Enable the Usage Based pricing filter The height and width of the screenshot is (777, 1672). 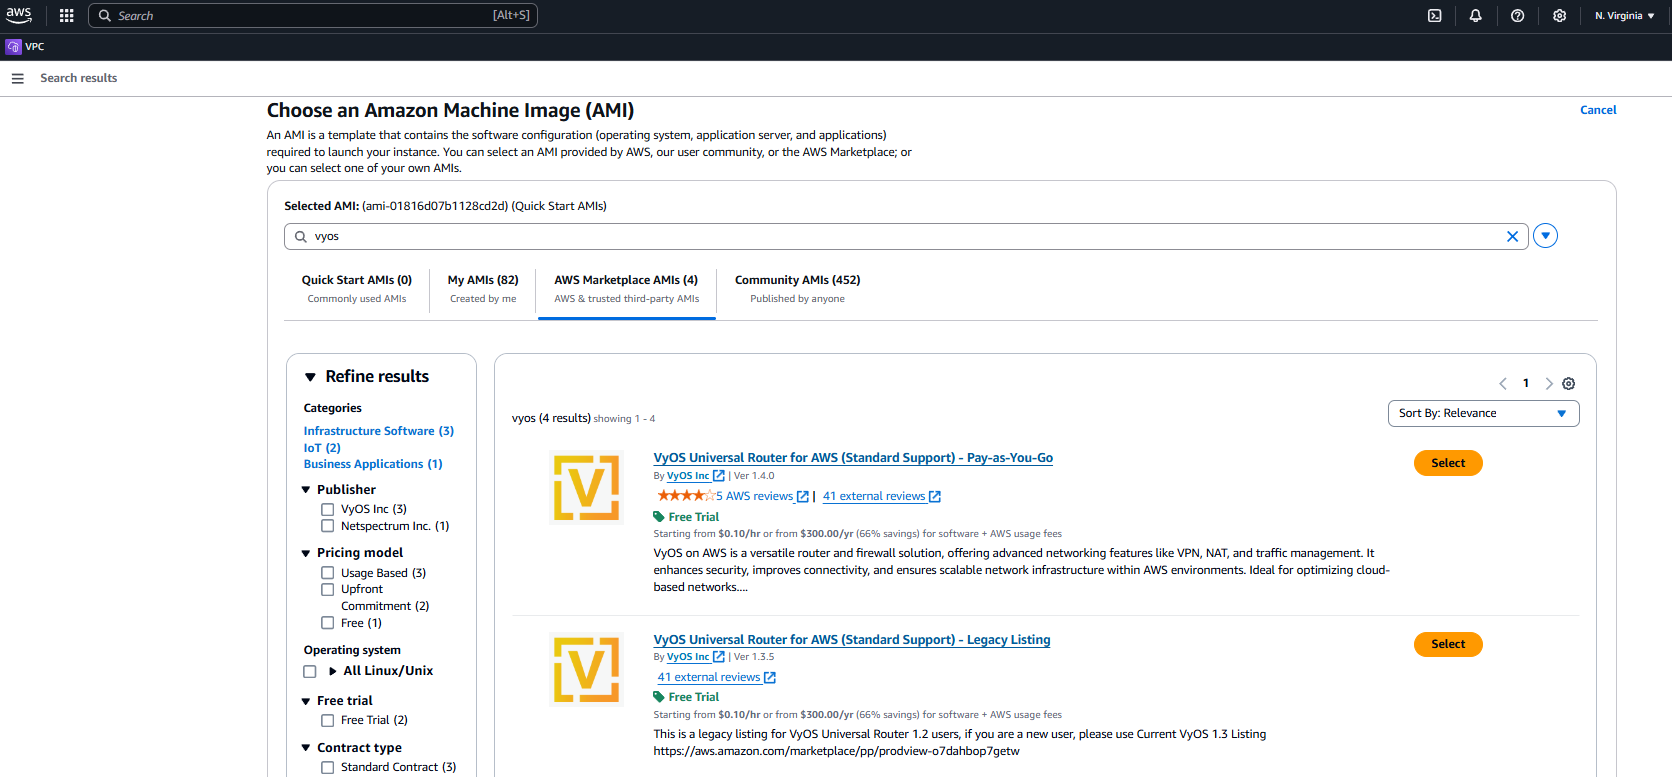click(x=327, y=573)
